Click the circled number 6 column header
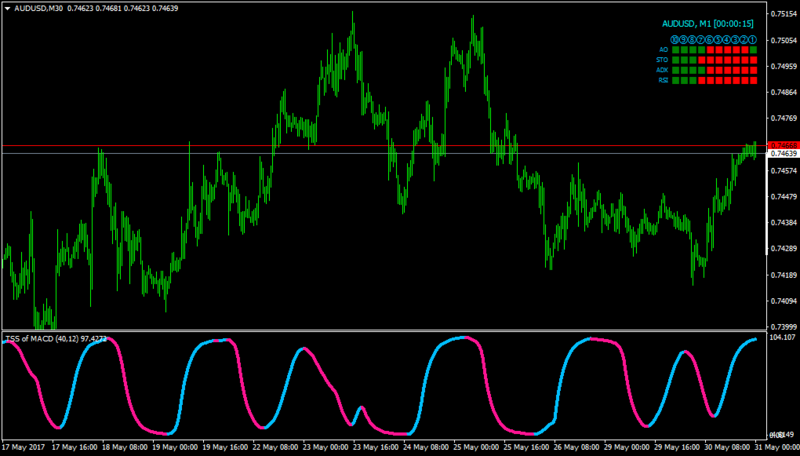This screenshot has width=800, height=456. coord(709,40)
